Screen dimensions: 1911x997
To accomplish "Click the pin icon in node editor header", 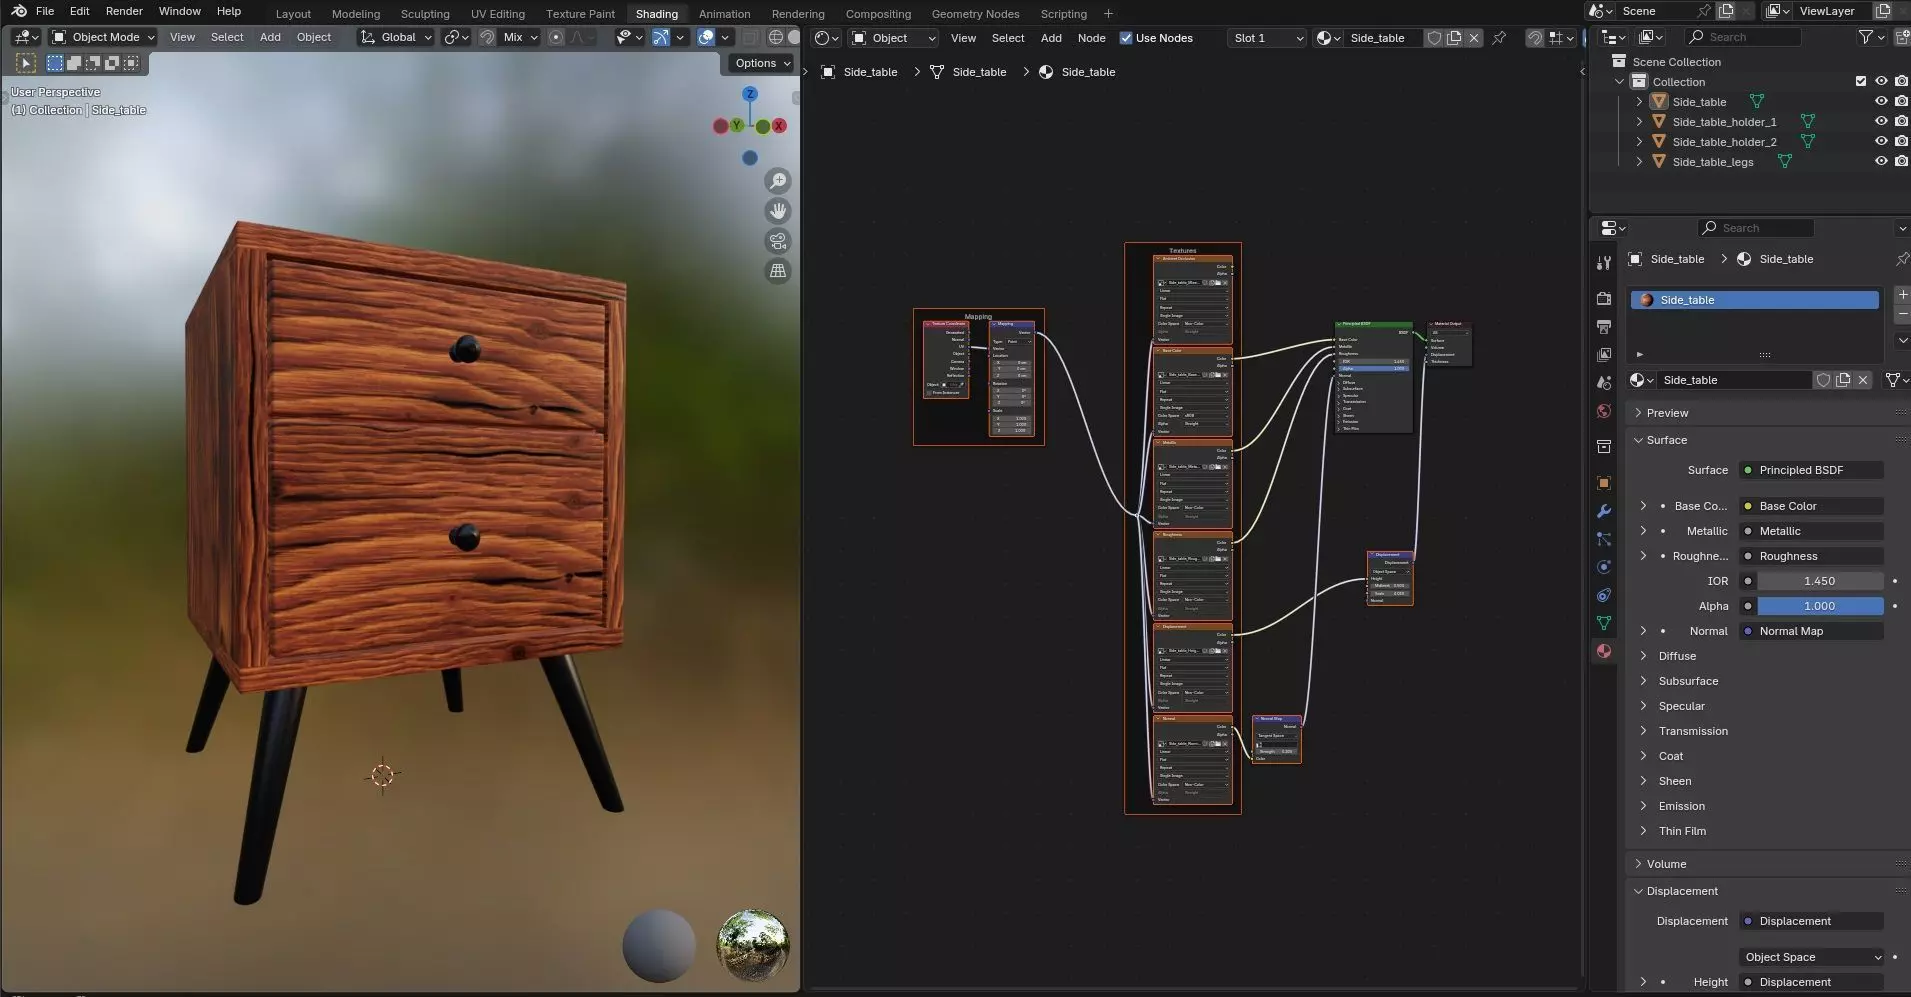I will [1499, 38].
